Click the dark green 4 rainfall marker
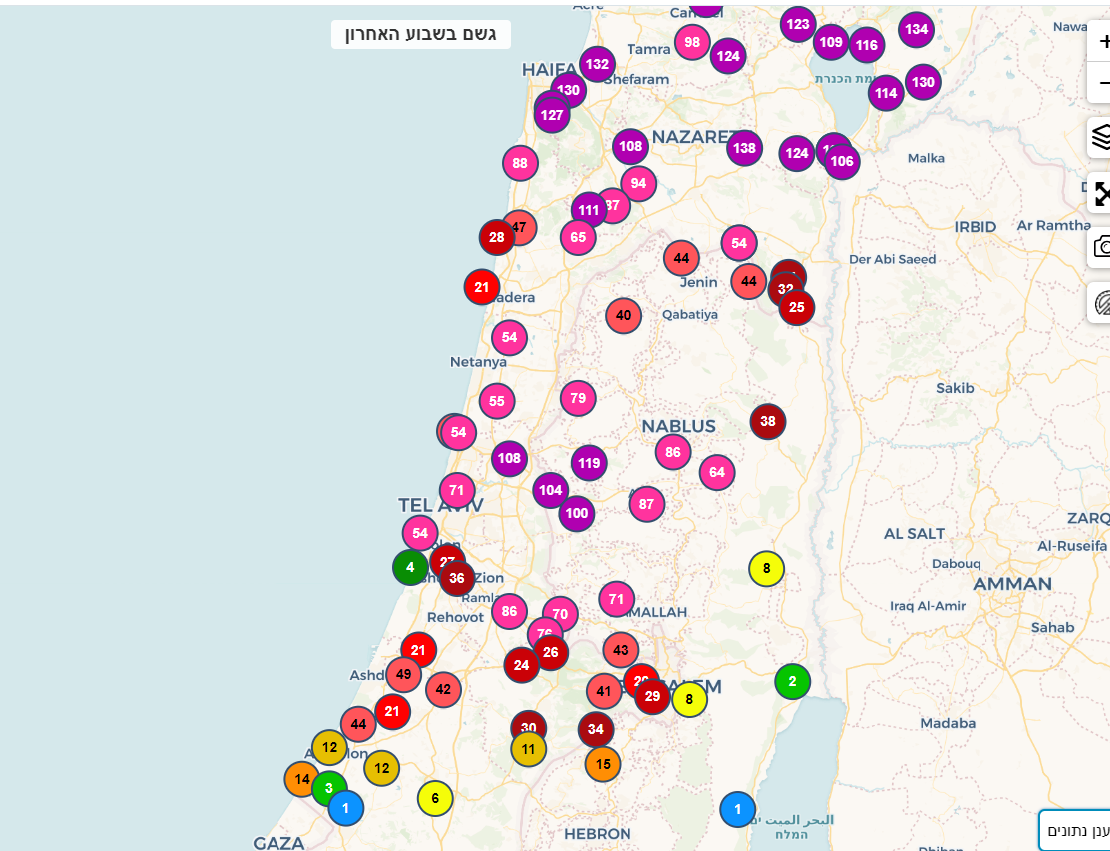 tap(410, 567)
